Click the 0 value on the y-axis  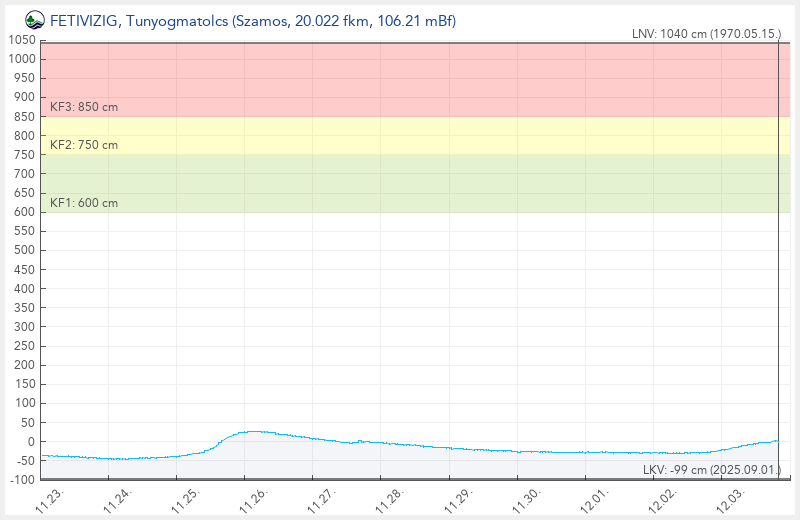click(32, 442)
